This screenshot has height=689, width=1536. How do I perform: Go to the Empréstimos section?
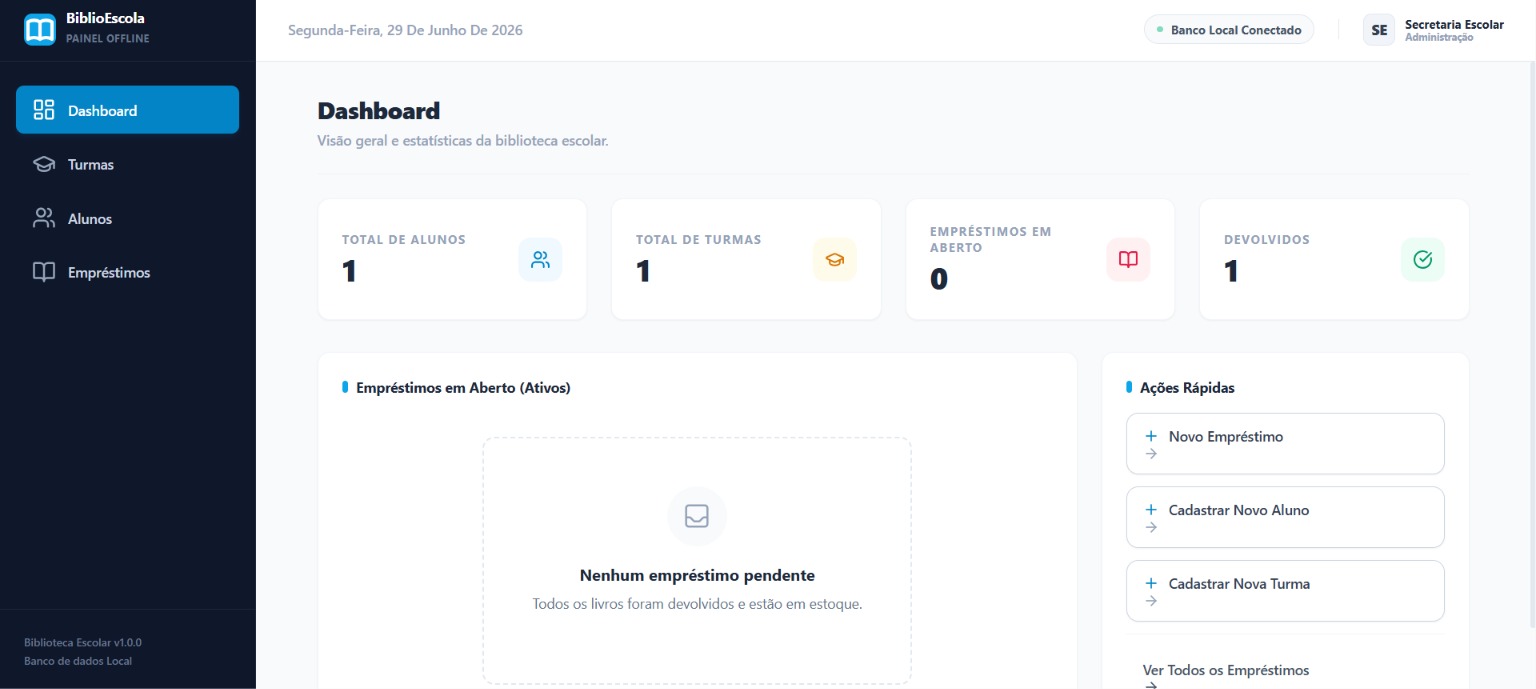[x=128, y=272]
